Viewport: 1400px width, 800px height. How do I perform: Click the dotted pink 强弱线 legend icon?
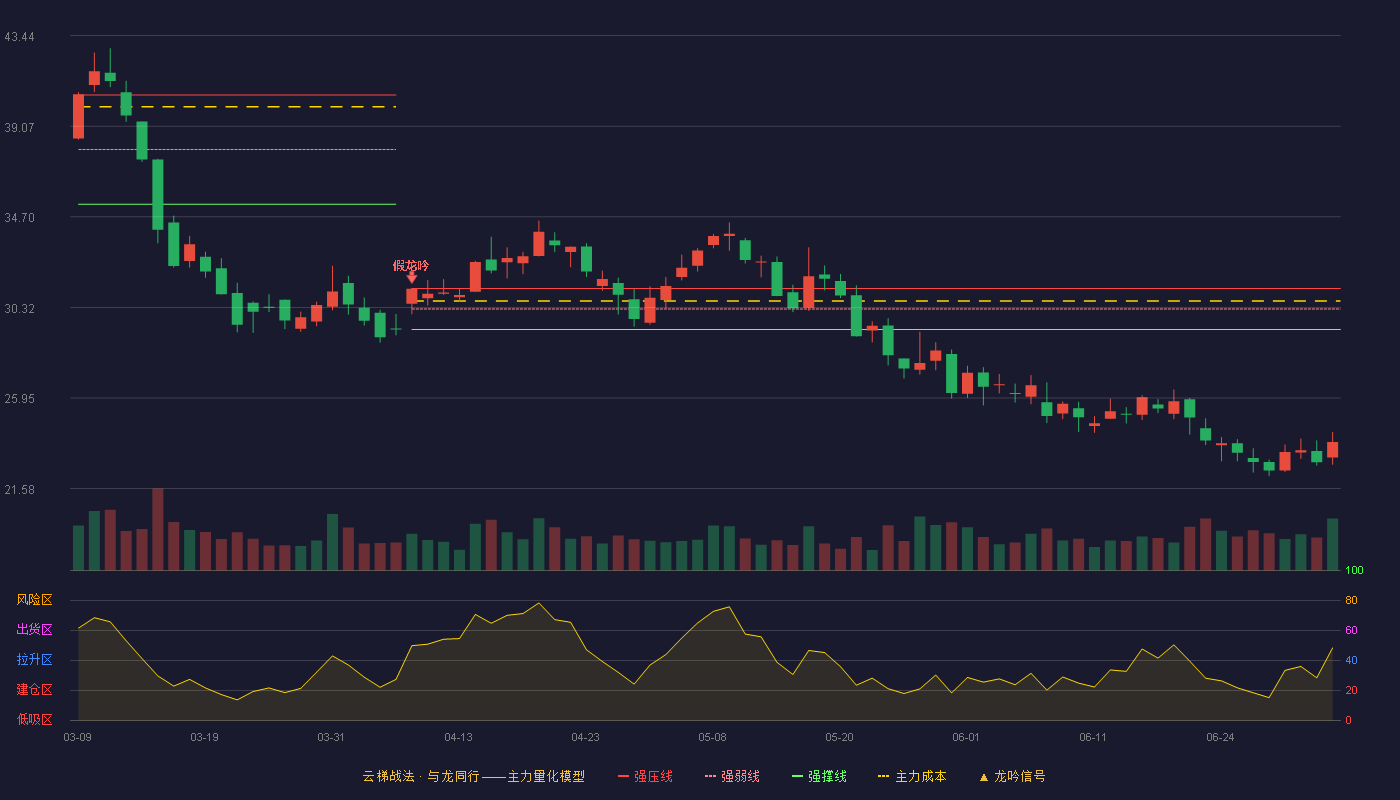pos(711,776)
